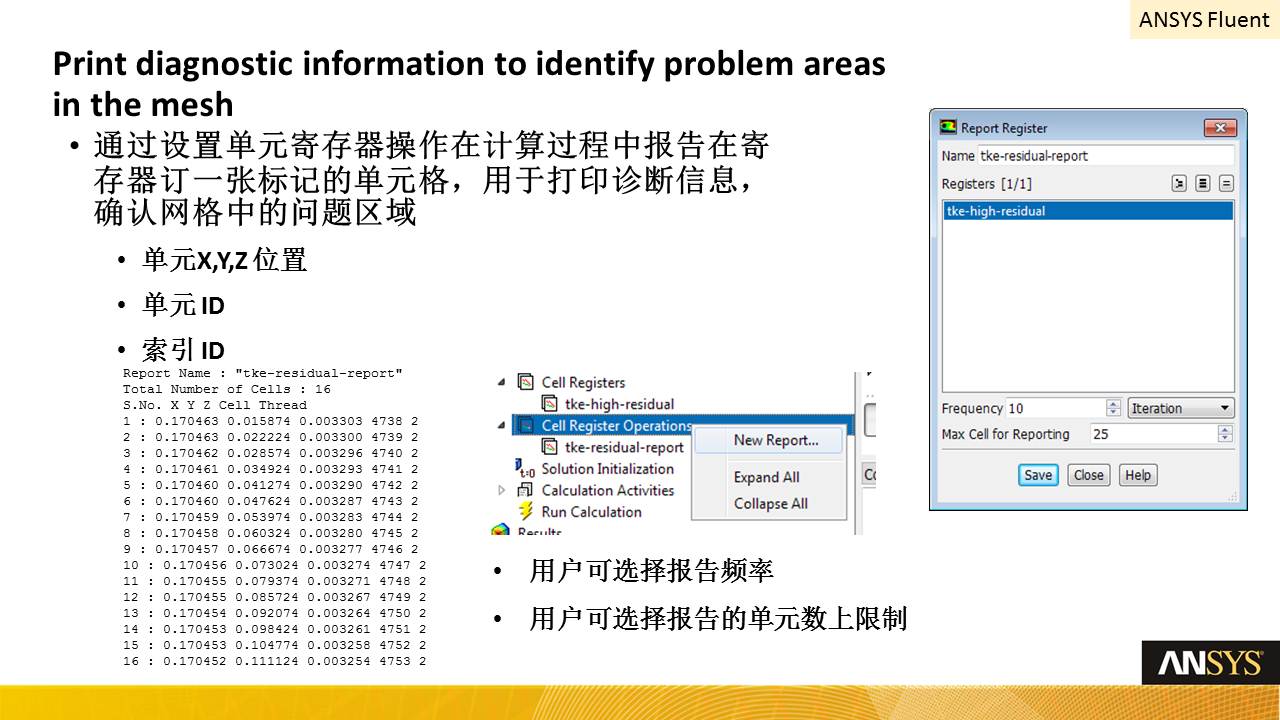Select the Run Calculation tree item
The image size is (1280, 720).
pyautogui.click(x=591, y=511)
